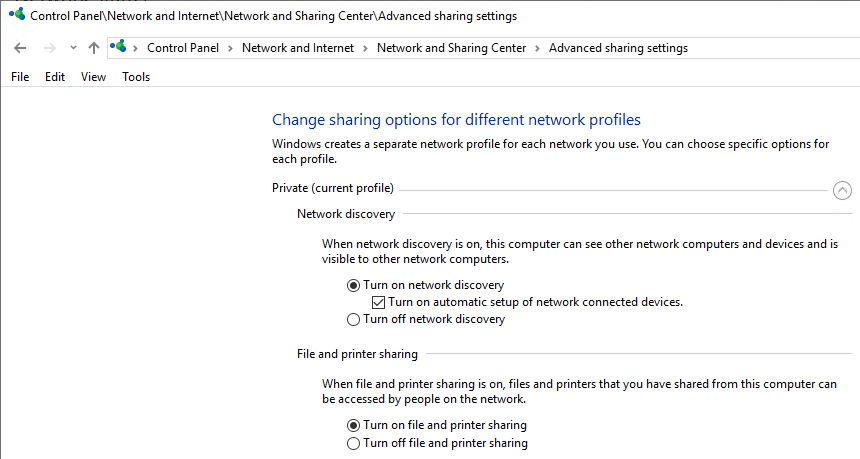Viewport: 860px width, 459px height.
Task: Select Turn off network discovery
Action: 353,320
